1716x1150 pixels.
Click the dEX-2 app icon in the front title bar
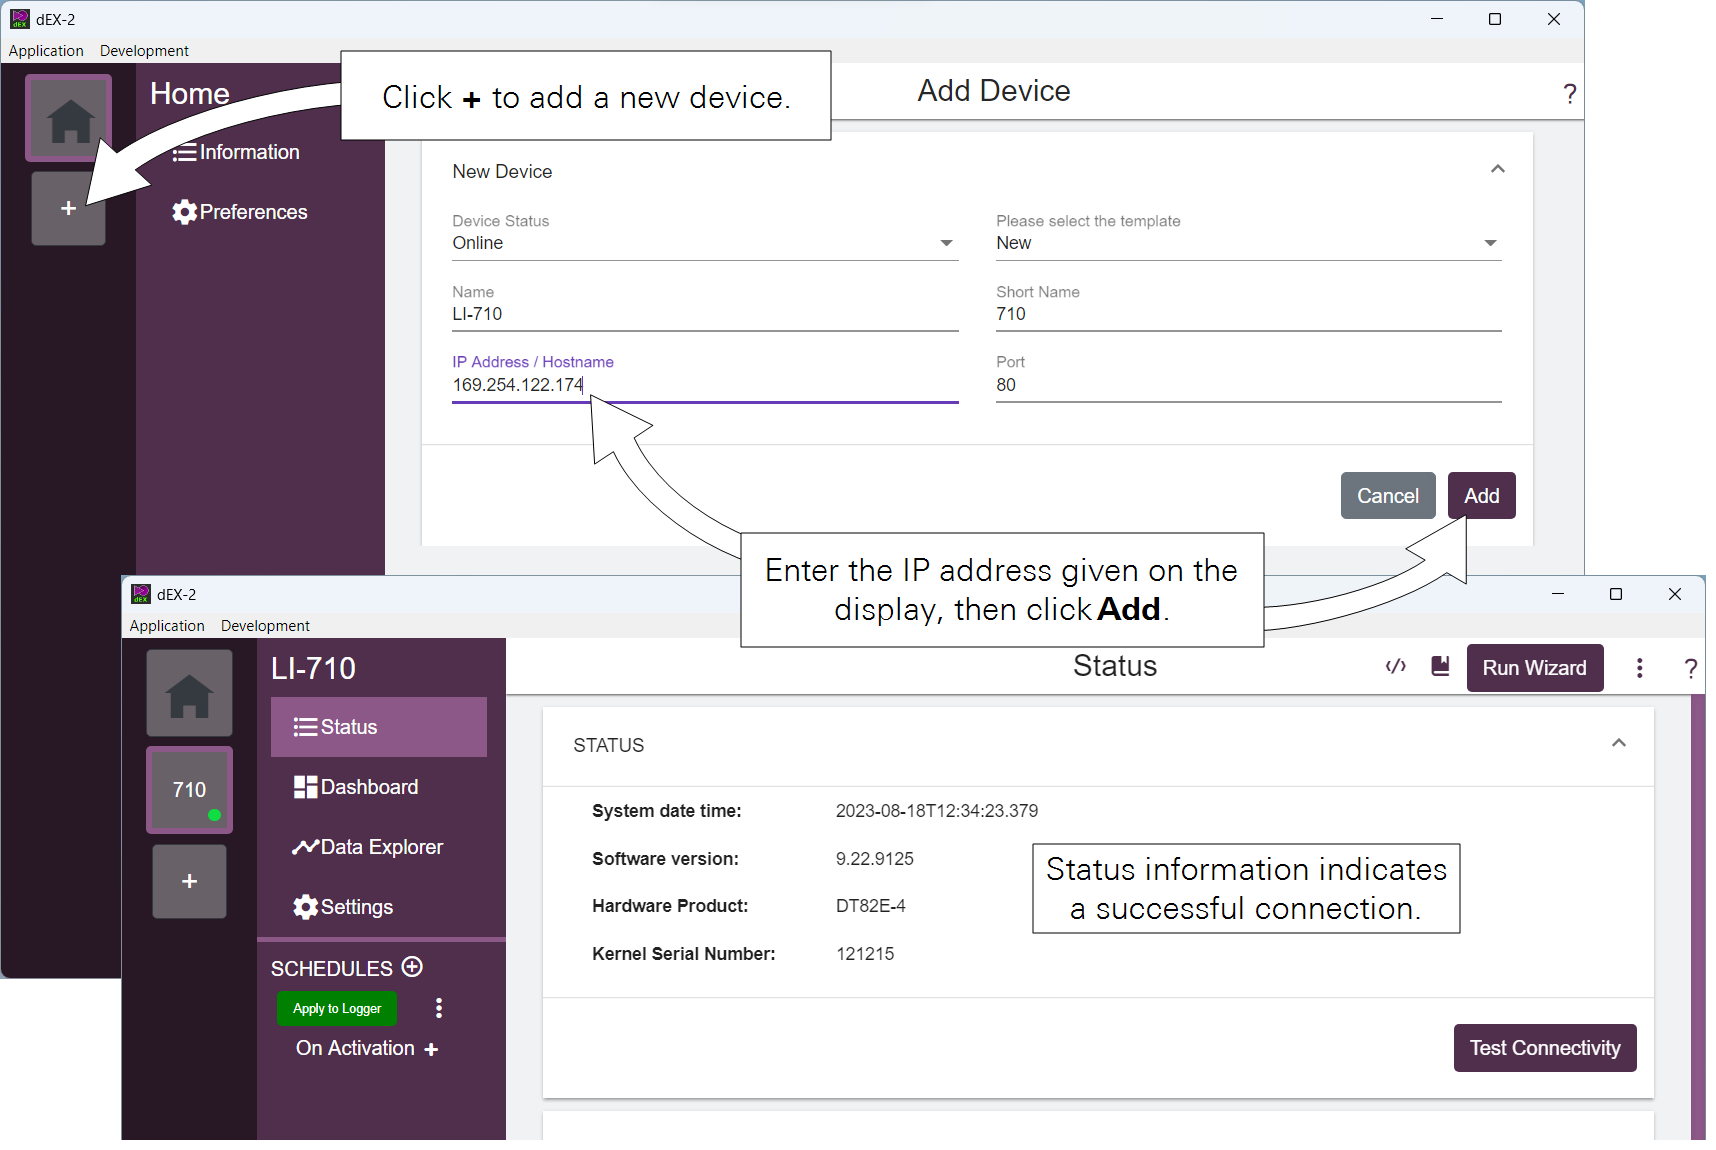(x=141, y=594)
